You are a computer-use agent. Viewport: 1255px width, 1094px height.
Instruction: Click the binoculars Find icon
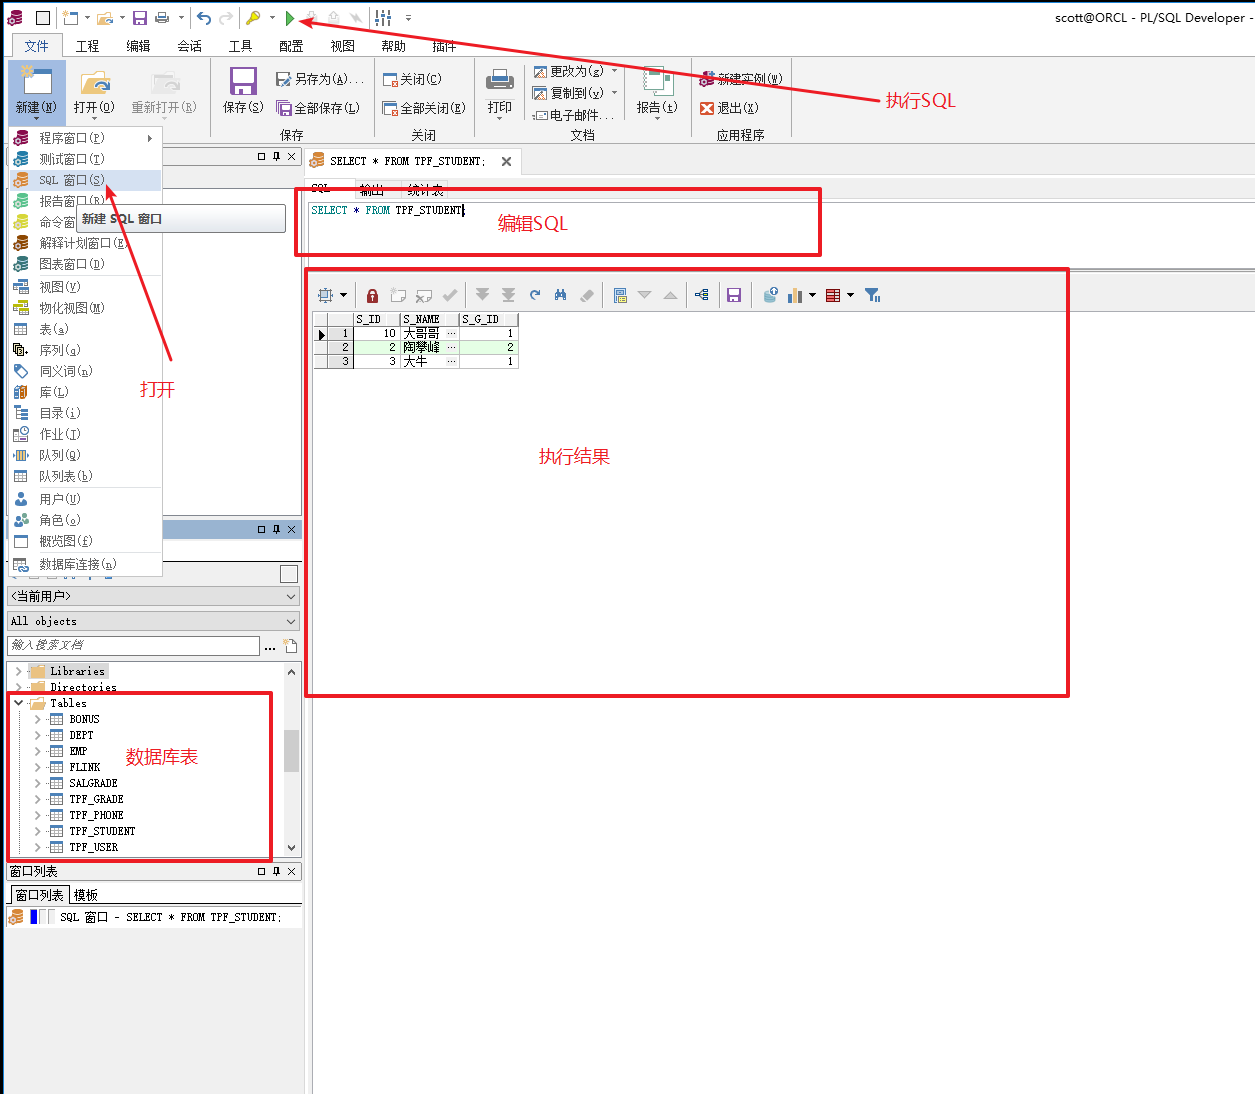(560, 295)
